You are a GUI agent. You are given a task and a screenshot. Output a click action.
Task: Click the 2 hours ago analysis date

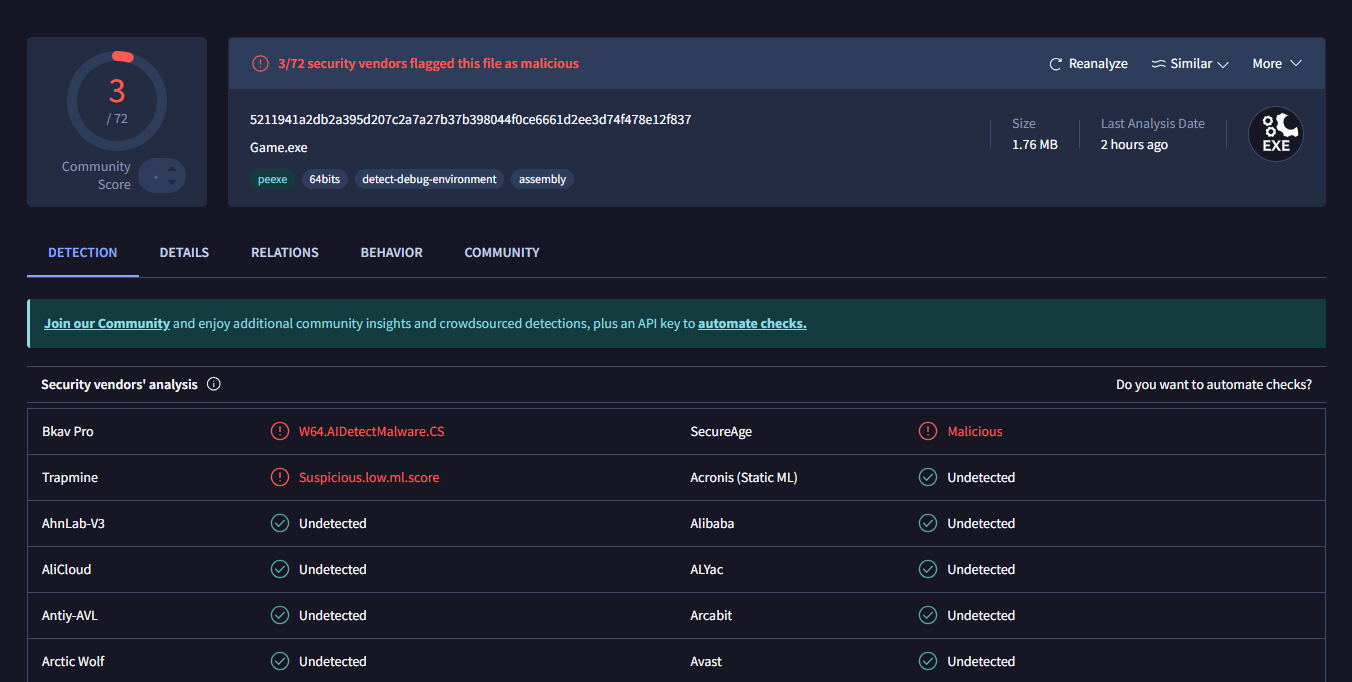coord(1134,145)
